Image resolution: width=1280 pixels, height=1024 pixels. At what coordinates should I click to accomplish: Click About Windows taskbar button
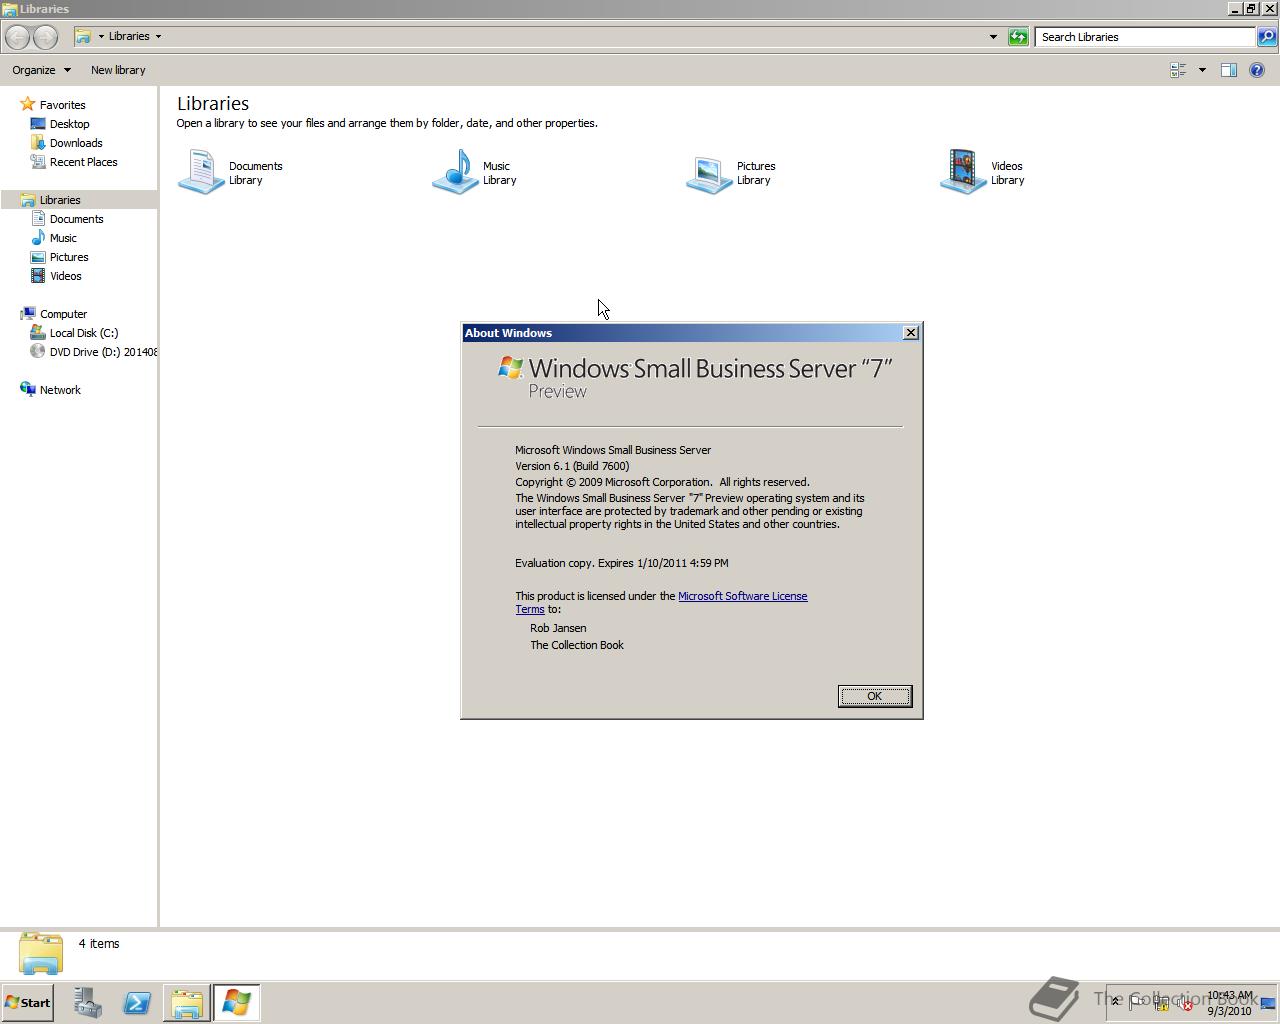tap(236, 1003)
